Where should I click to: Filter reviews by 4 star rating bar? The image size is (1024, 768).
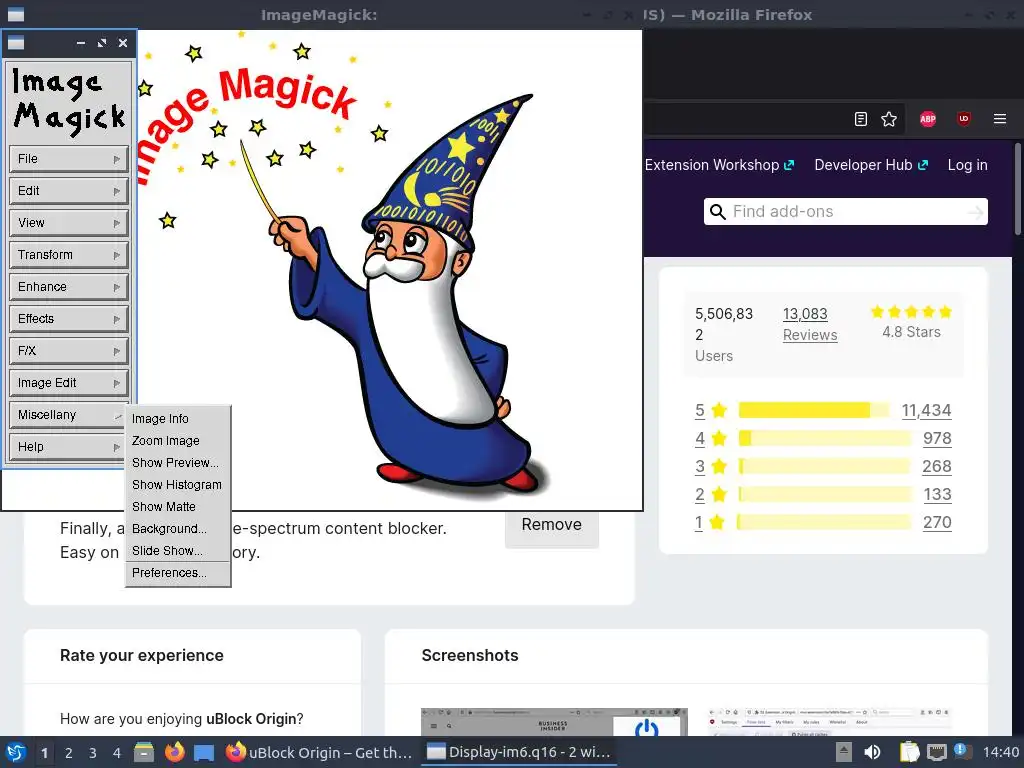(x=825, y=438)
